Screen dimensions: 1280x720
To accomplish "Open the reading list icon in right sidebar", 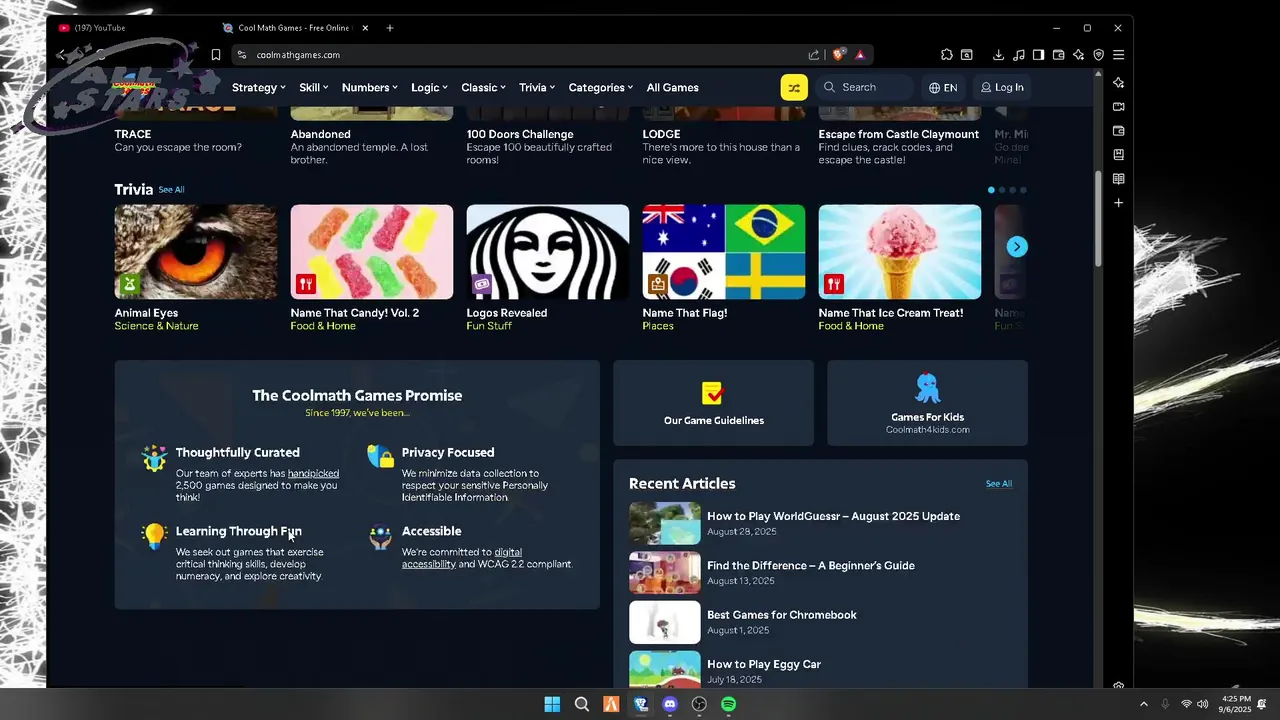I will point(1119,179).
